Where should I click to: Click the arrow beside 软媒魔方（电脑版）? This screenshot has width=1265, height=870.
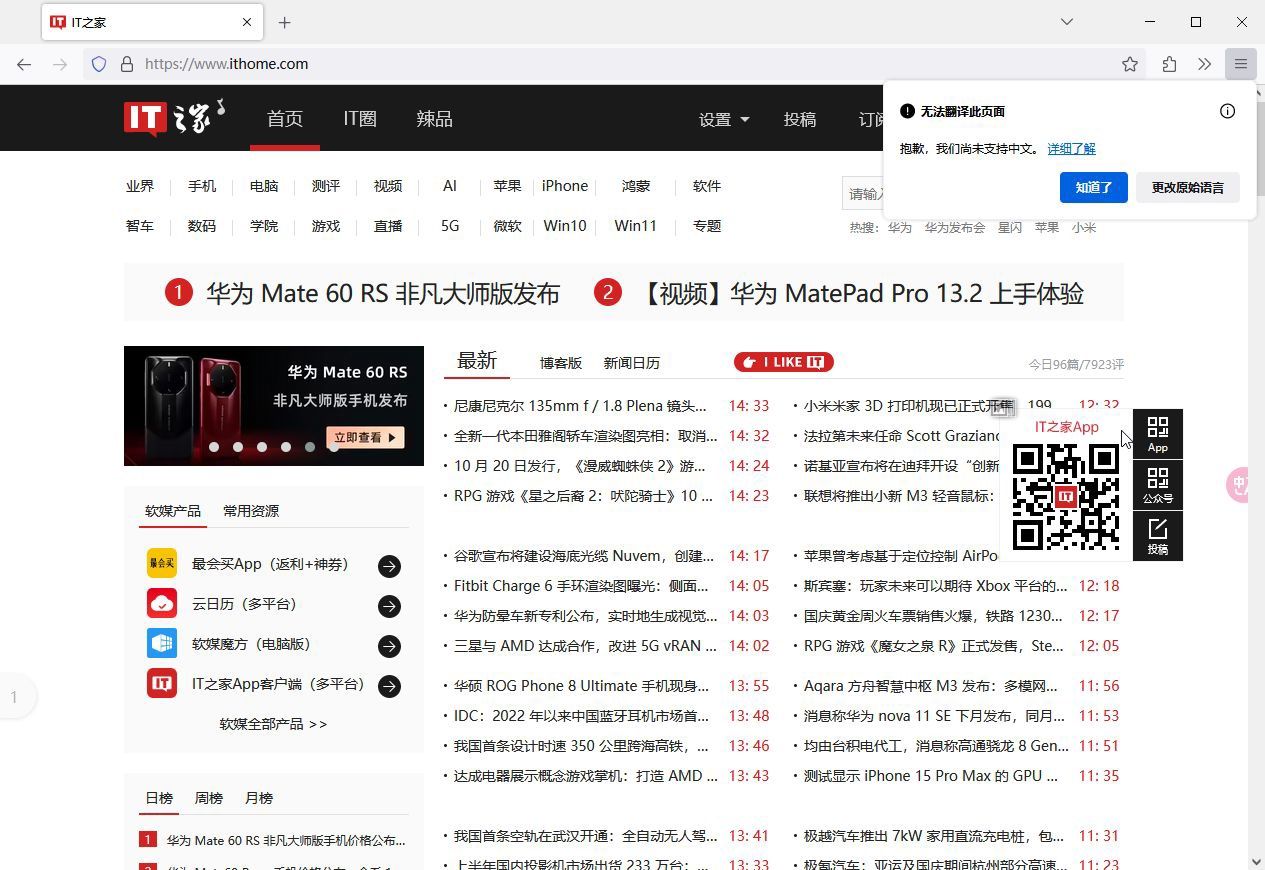(389, 646)
